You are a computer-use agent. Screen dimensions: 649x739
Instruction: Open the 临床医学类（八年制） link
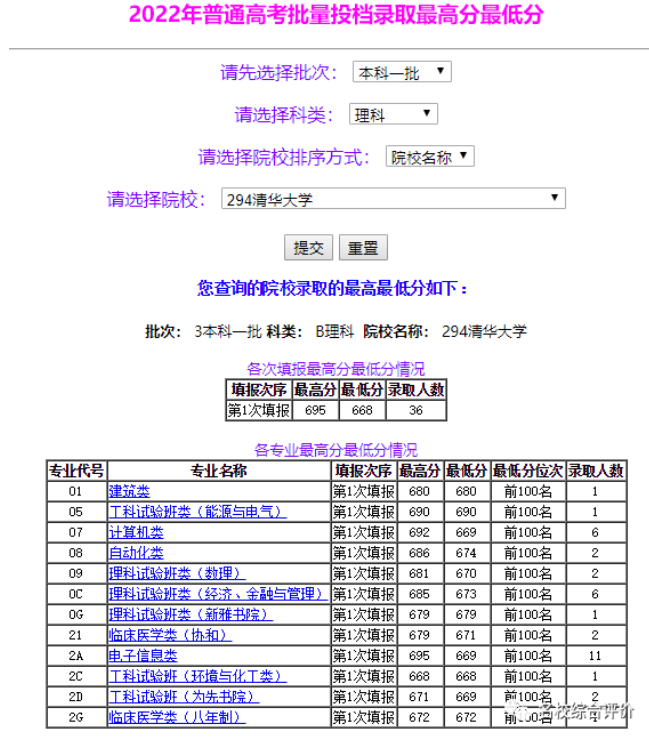click(177, 717)
